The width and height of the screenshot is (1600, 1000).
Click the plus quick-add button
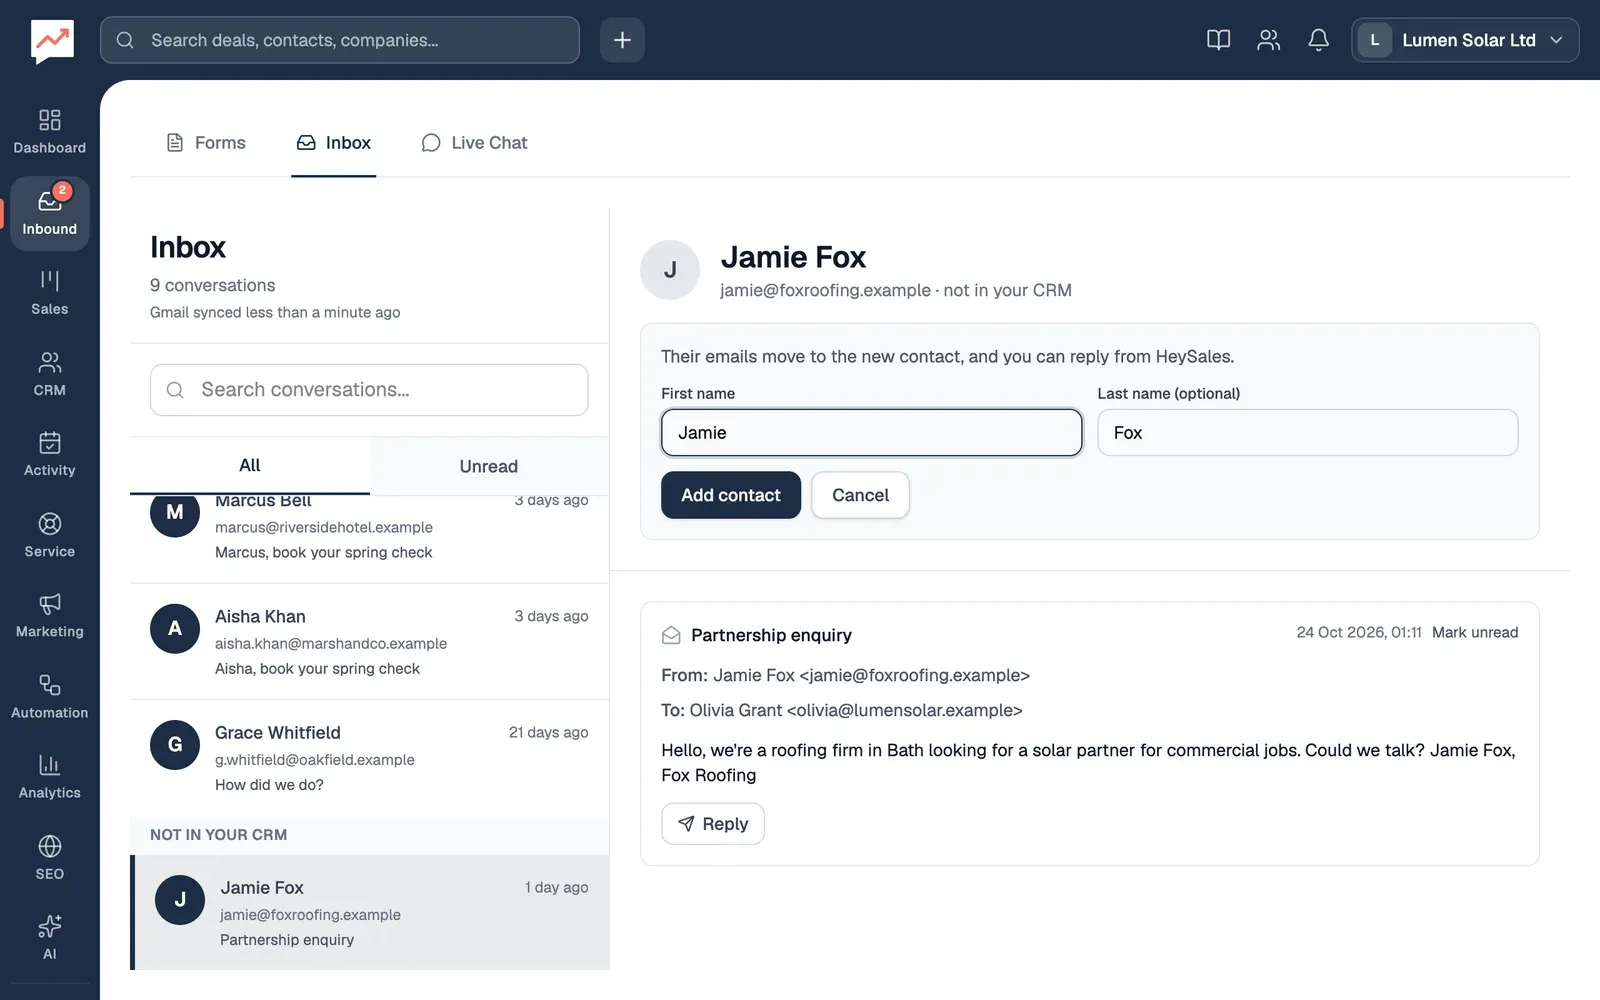pos(622,40)
